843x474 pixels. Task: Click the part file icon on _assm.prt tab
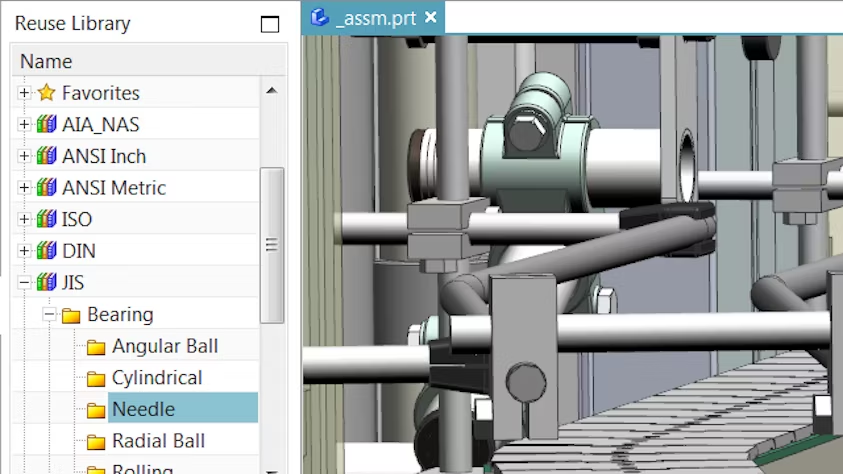click(320, 17)
